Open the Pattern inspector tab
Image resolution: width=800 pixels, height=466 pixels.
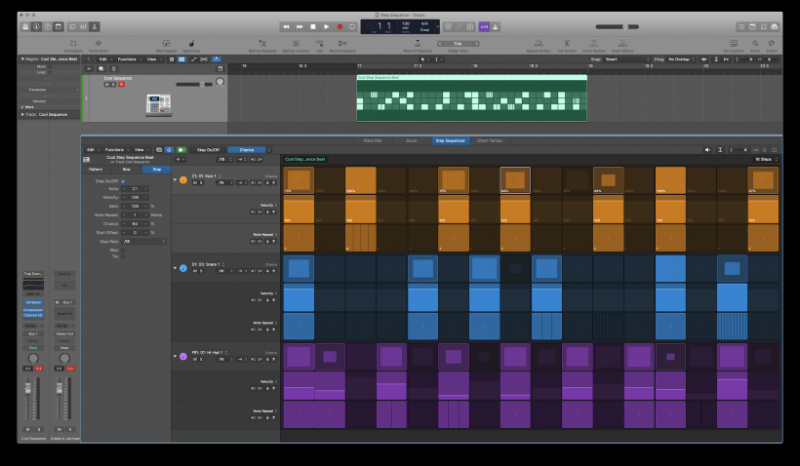coord(95,169)
